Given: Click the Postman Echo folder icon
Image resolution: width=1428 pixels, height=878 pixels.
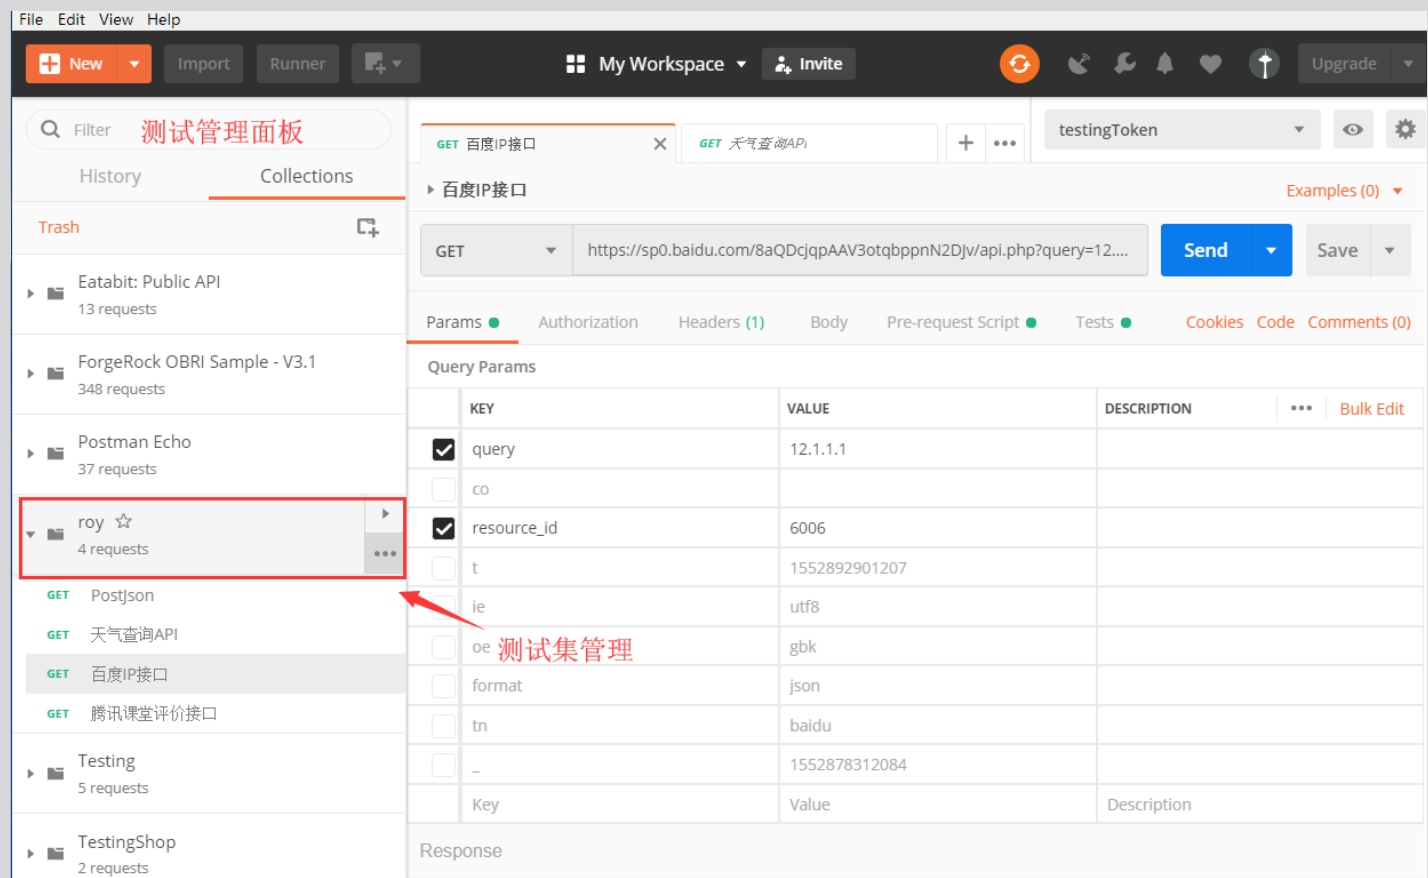Looking at the screenshot, I should [56, 454].
